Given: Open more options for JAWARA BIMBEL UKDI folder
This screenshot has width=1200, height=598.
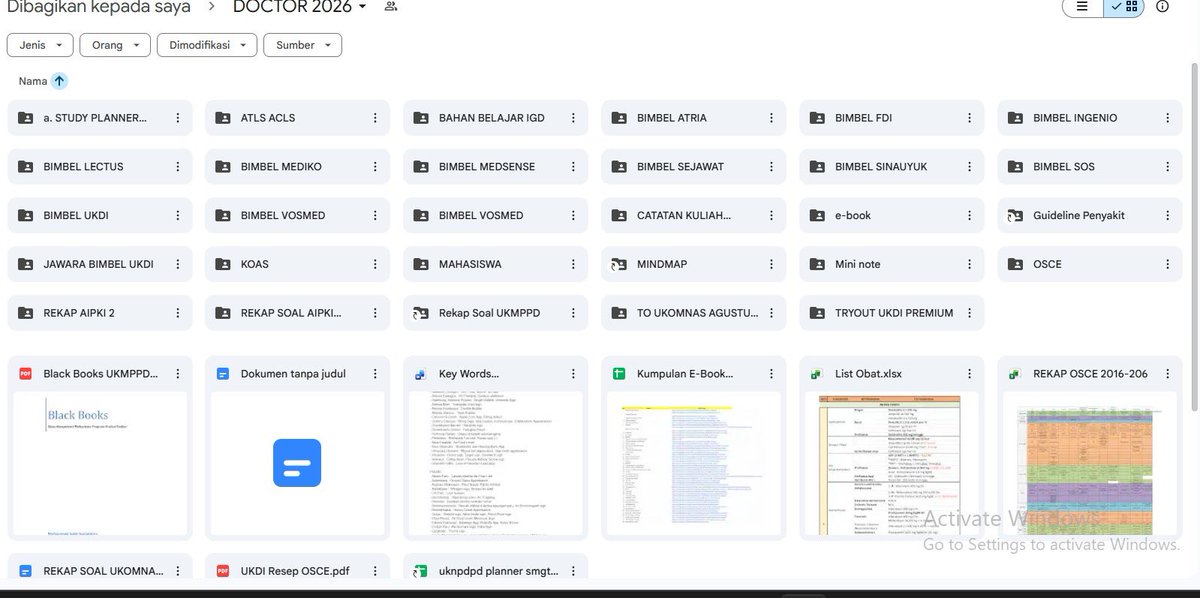Looking at the screenshot, I should (x=177, y=265).
